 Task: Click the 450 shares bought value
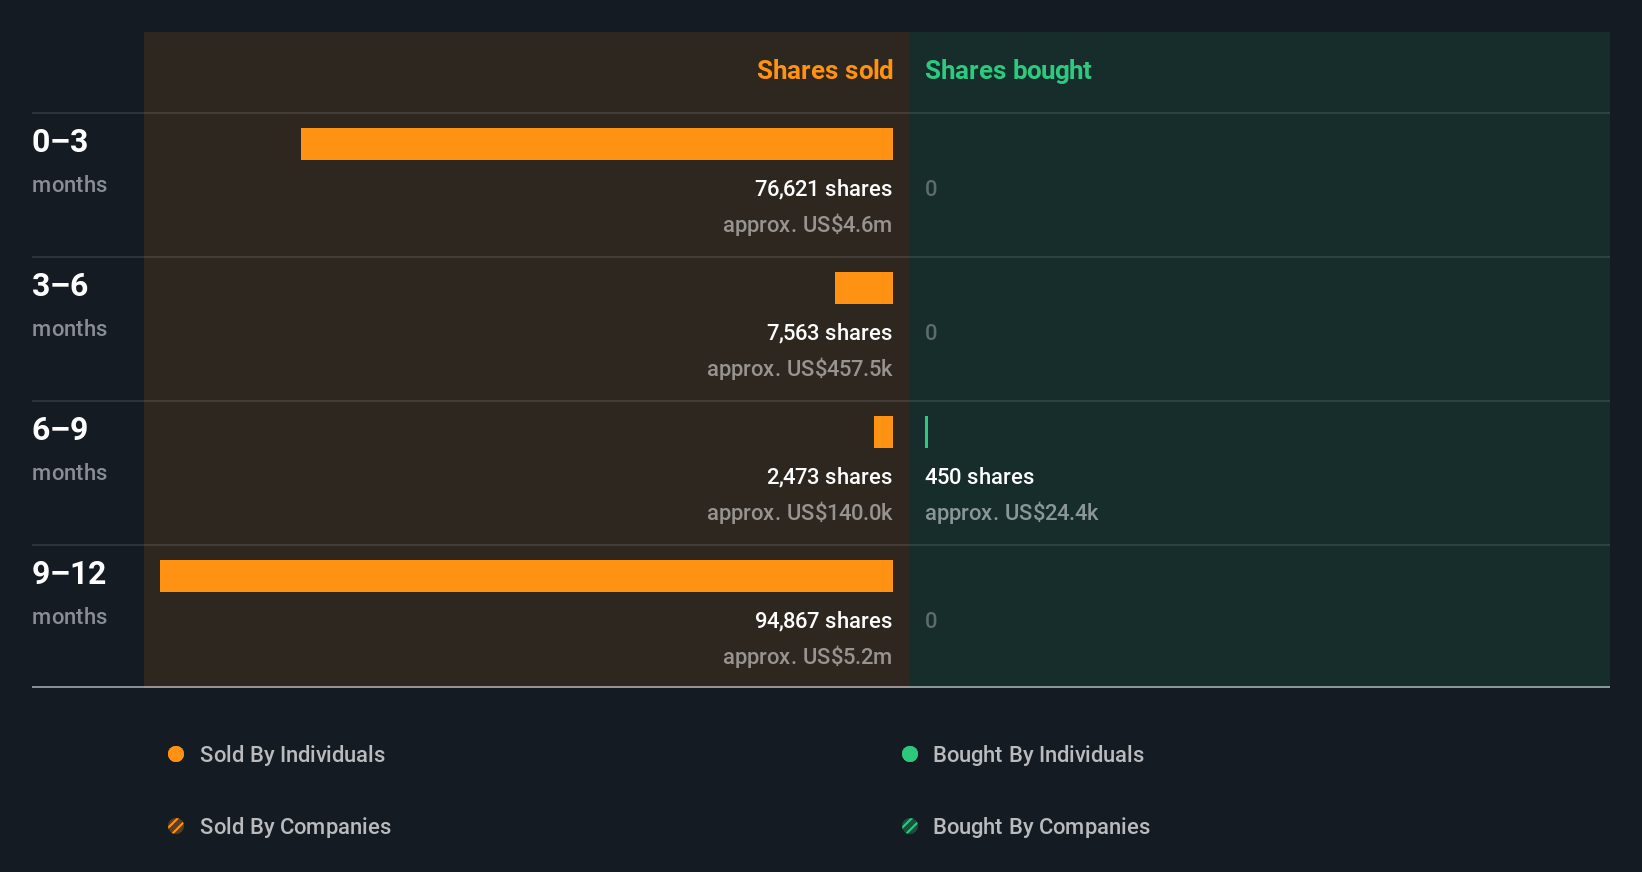click(x=979, y=476)
